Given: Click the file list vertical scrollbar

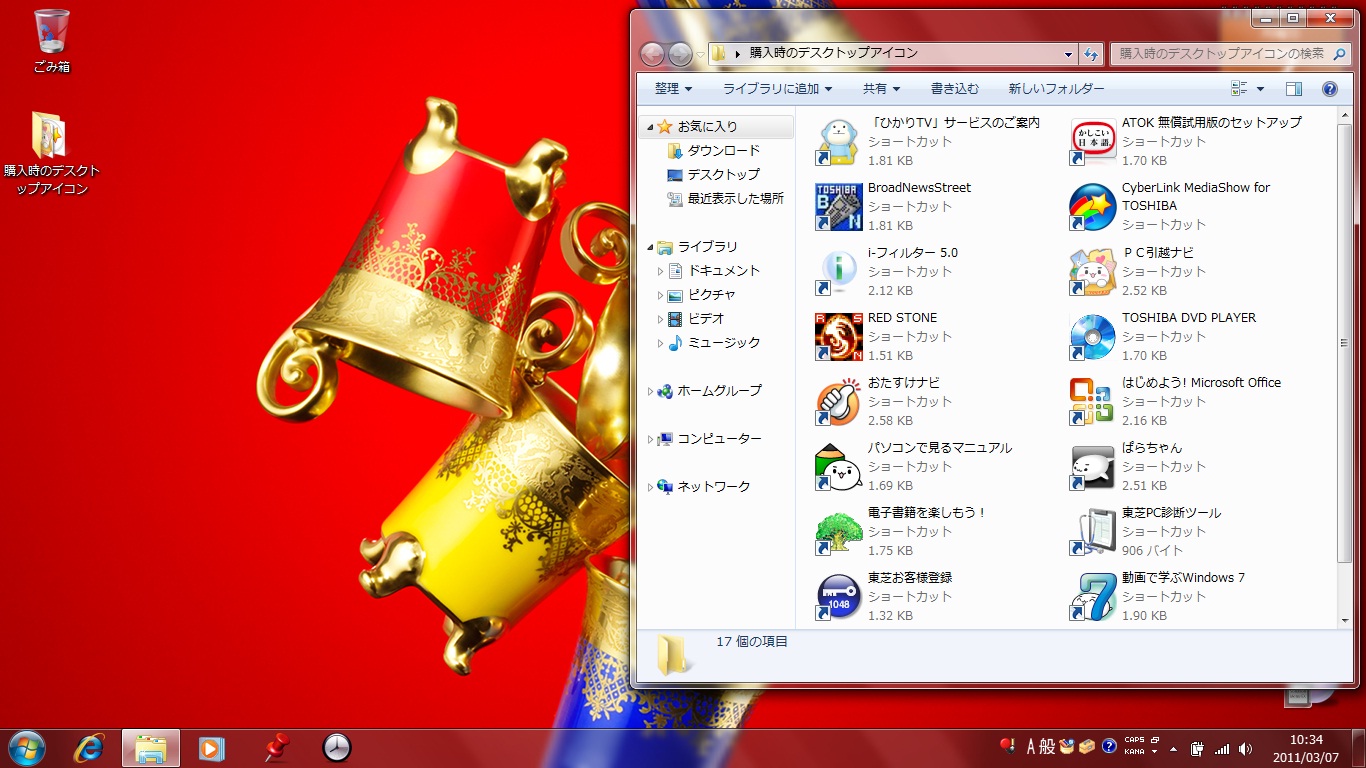Looking at the screenshot, I should pyautogui.click(x=1345, y=343).
